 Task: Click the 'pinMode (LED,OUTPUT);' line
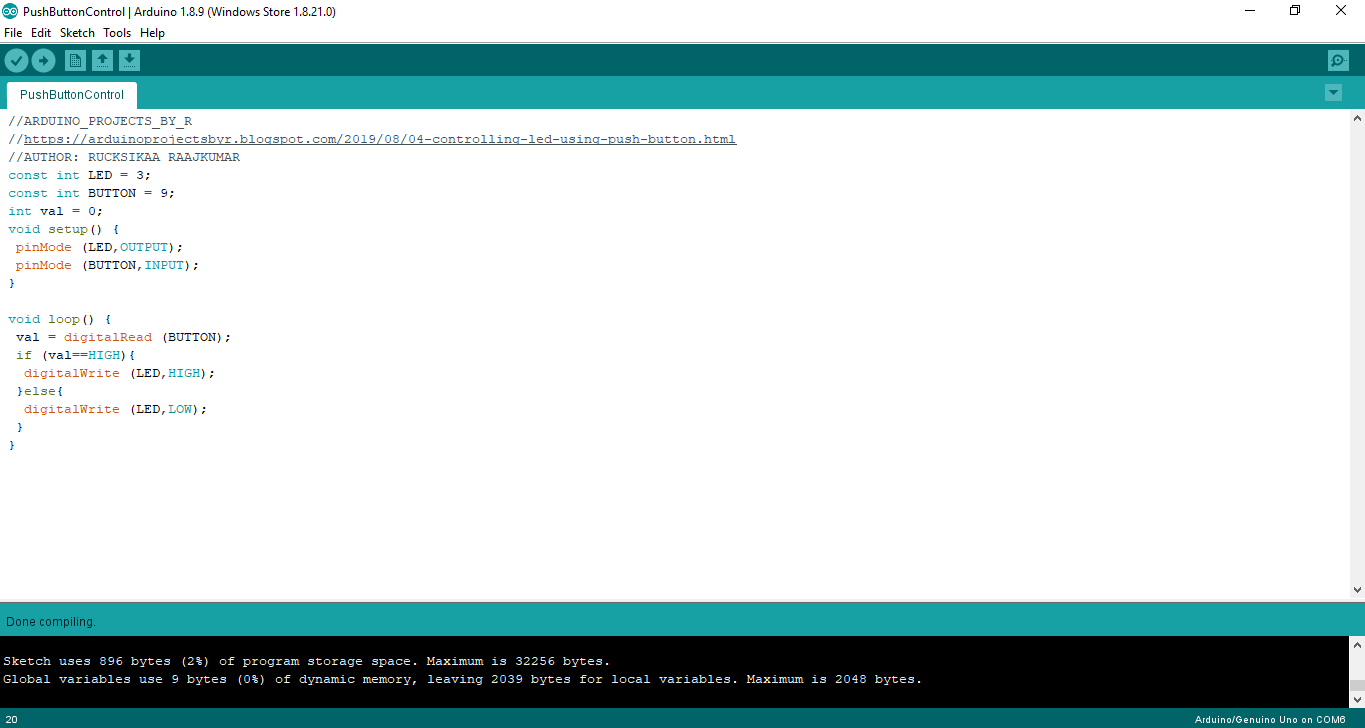pos(100,247)
